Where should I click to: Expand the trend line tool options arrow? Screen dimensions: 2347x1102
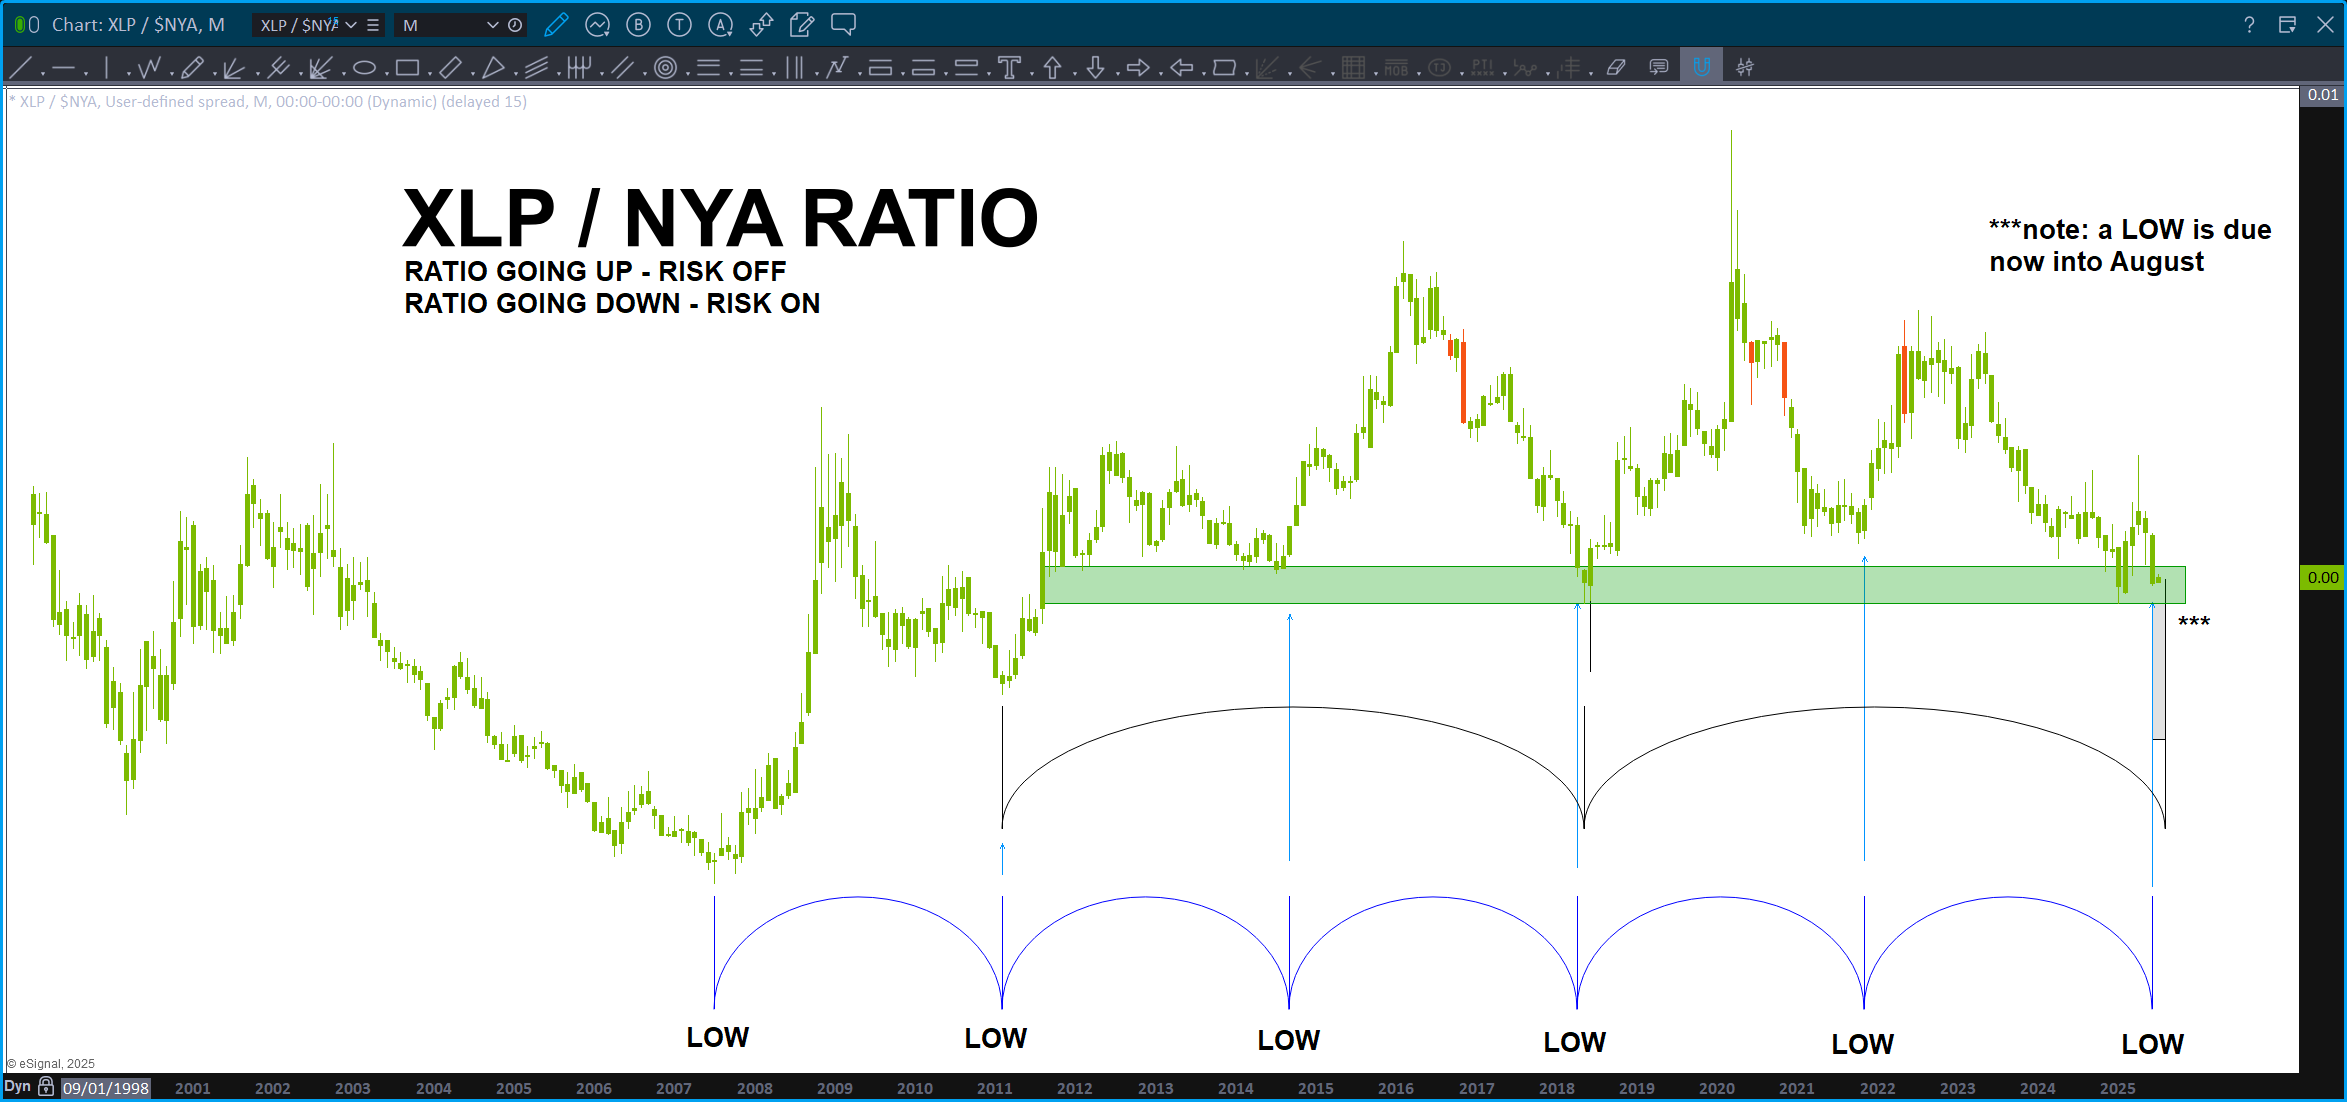point(42,73)
